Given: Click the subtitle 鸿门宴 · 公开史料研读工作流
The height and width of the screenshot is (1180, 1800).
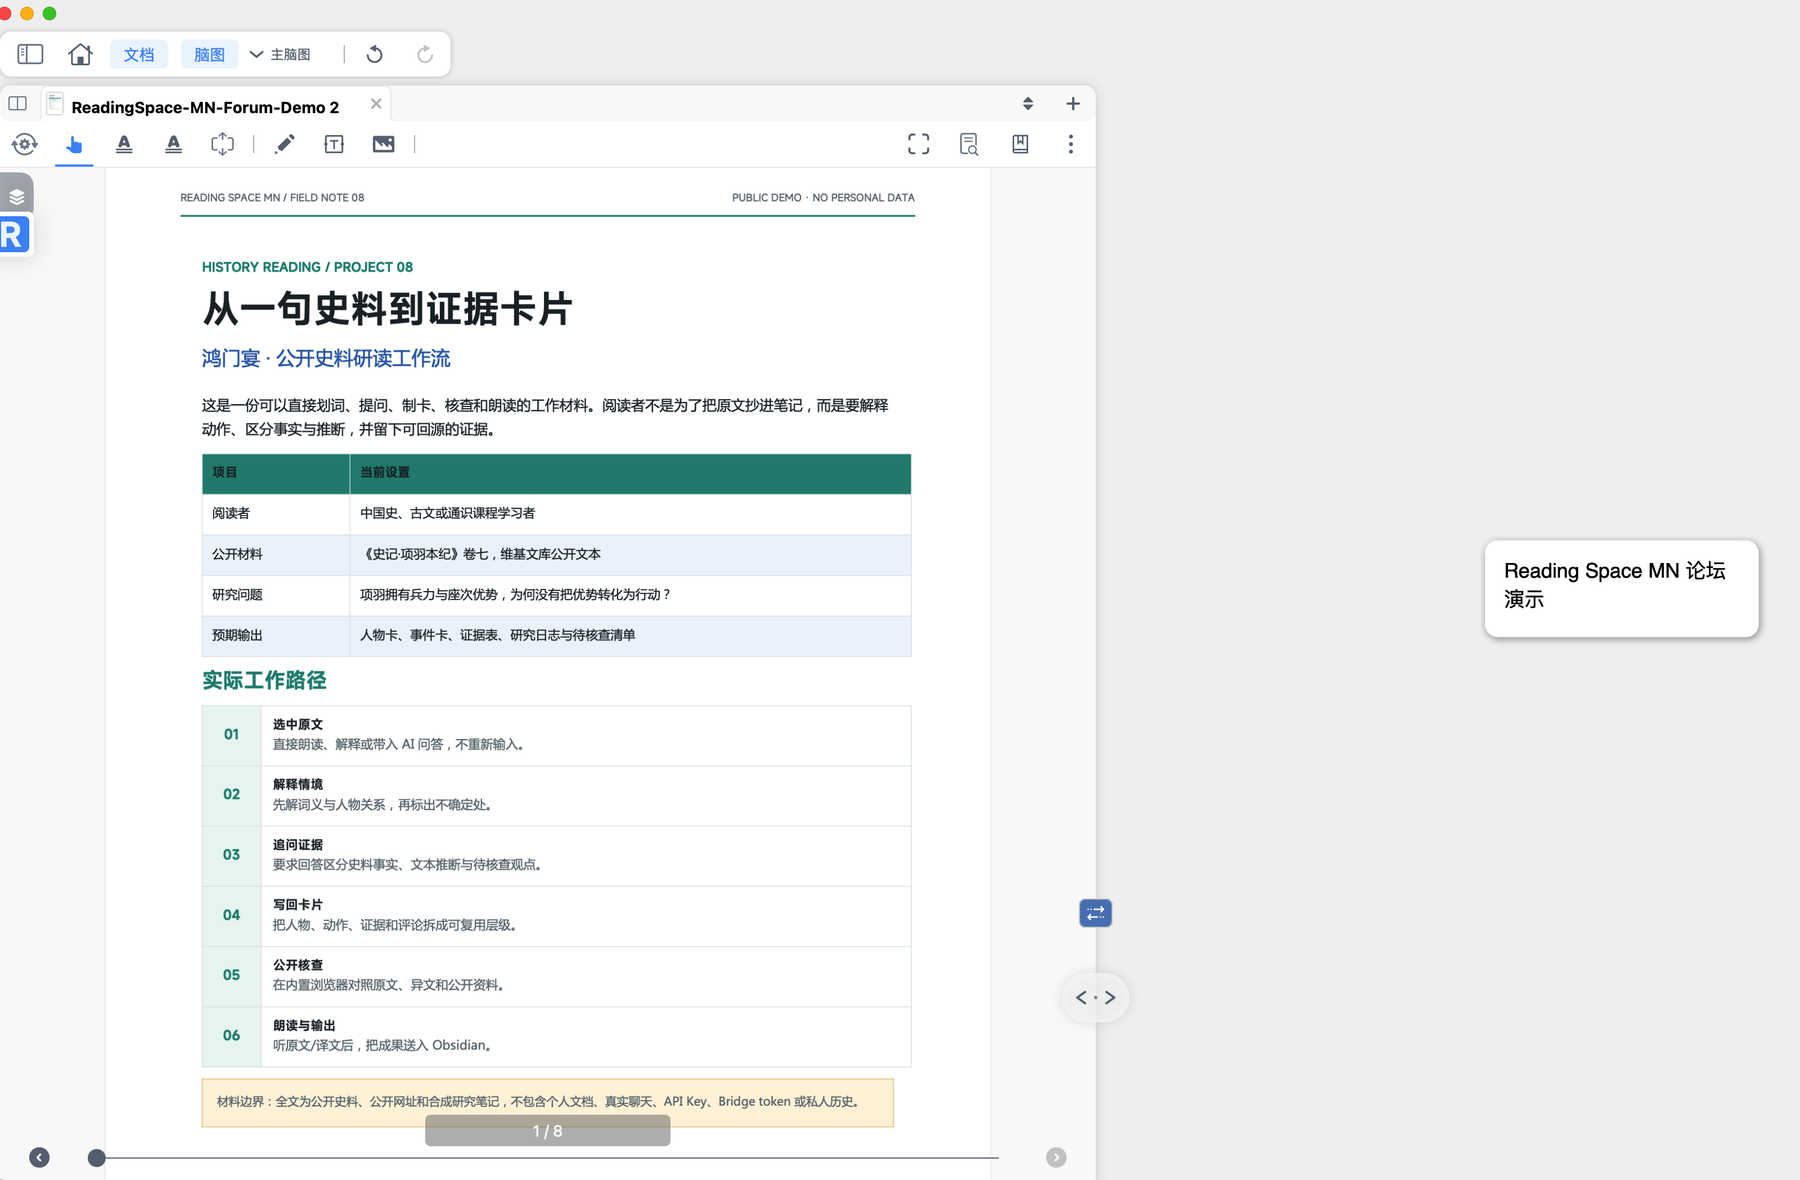Looking at the screenshot, I should [x=326, y=358].
